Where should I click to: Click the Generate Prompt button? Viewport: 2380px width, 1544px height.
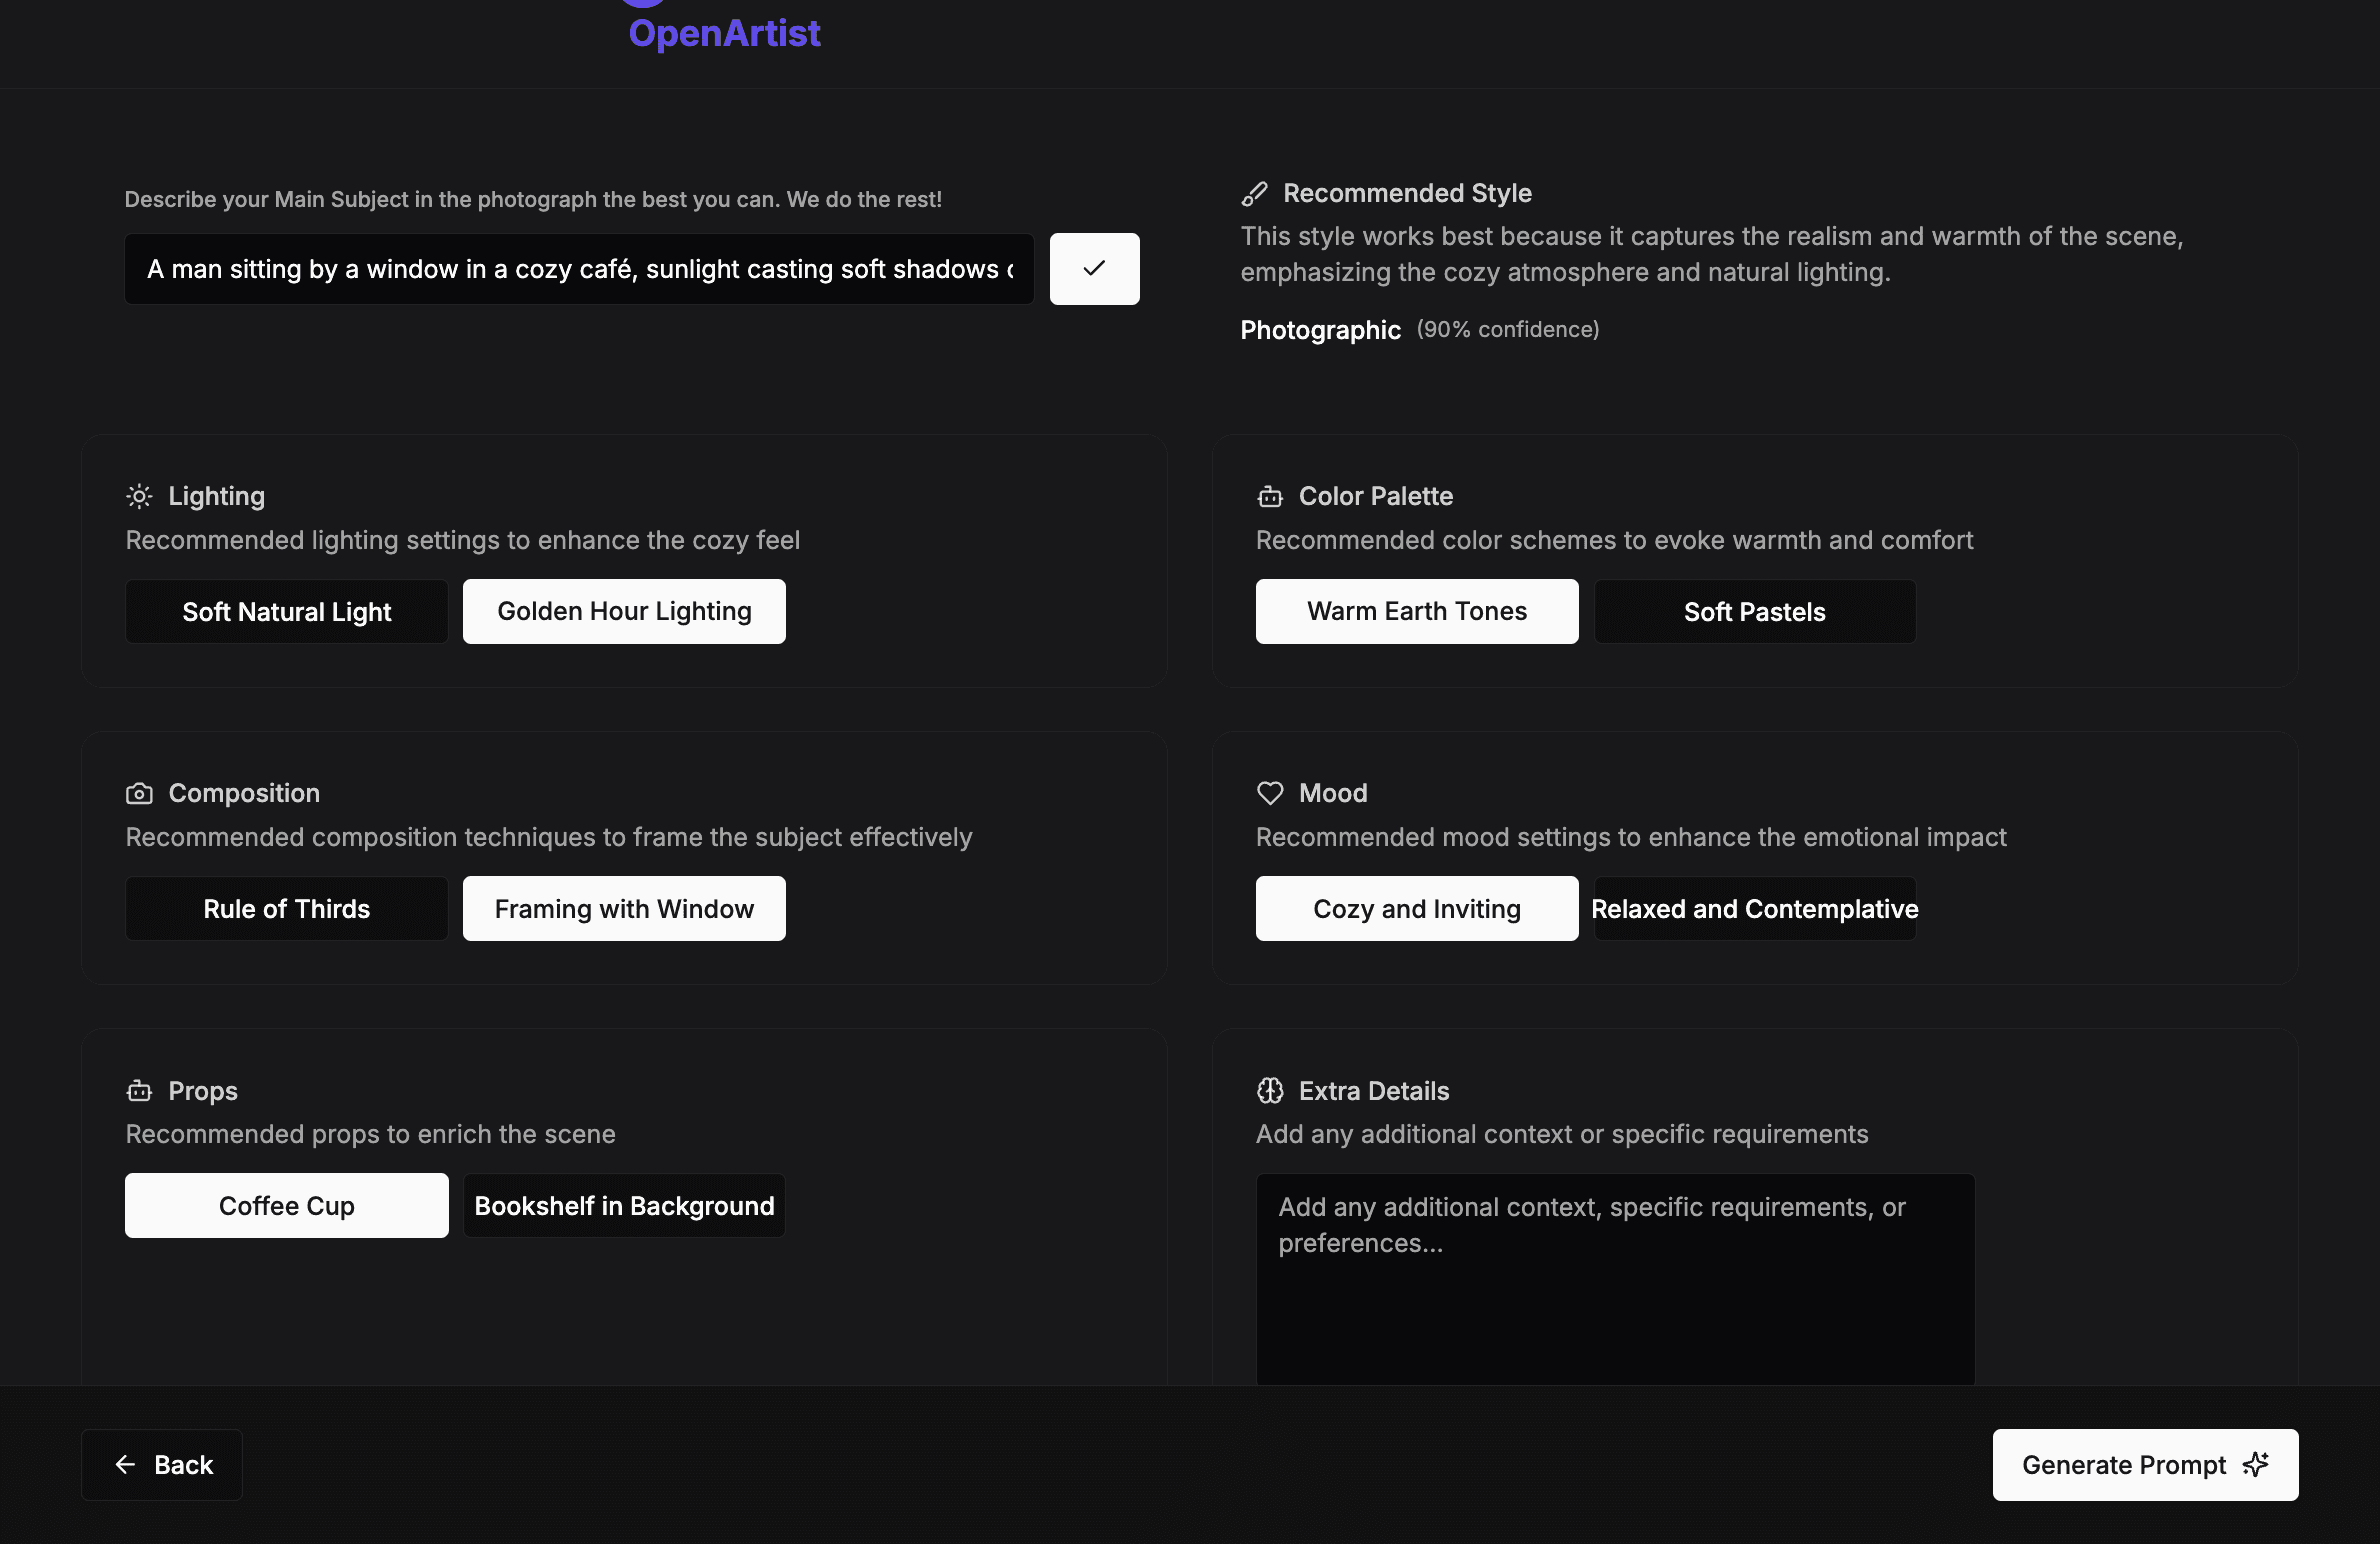tap(2145, 1464)
